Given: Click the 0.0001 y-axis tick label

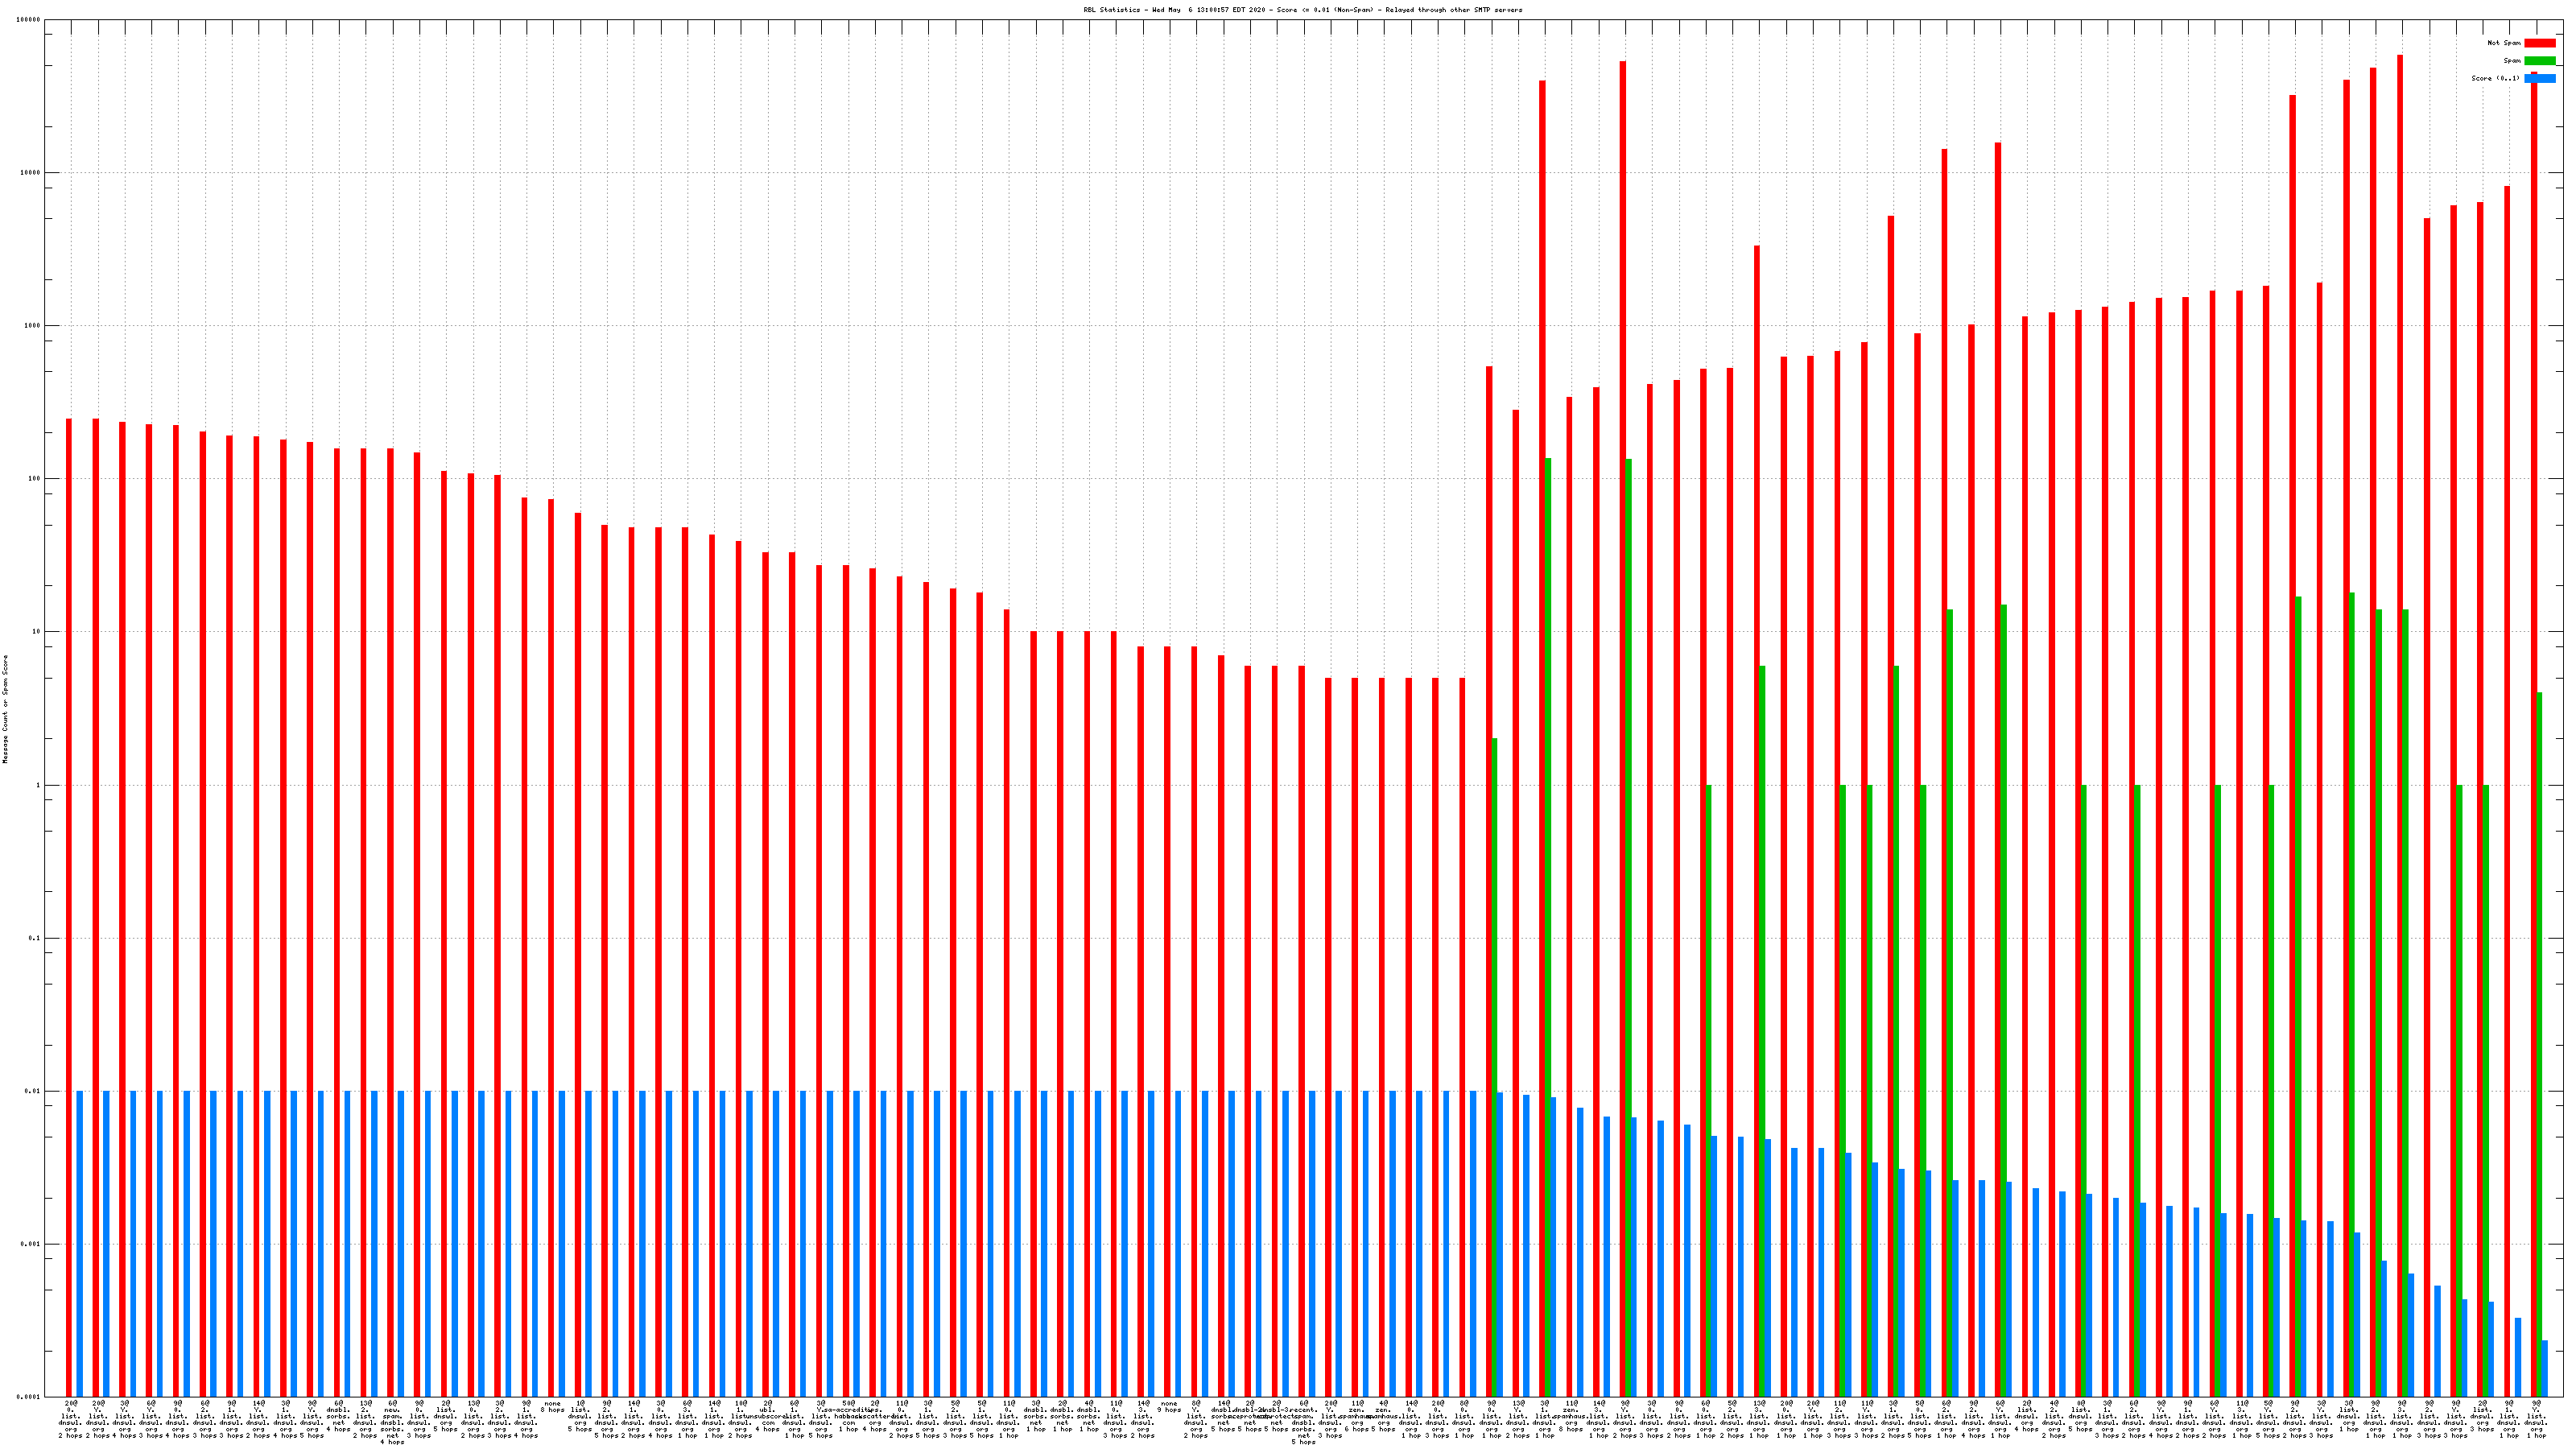Looking at the screenshot, I should click(29, 1397).
